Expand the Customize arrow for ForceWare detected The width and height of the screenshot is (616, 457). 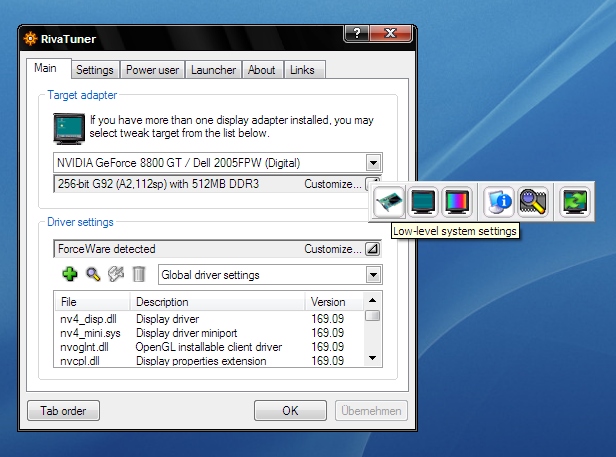coord(372,249)
